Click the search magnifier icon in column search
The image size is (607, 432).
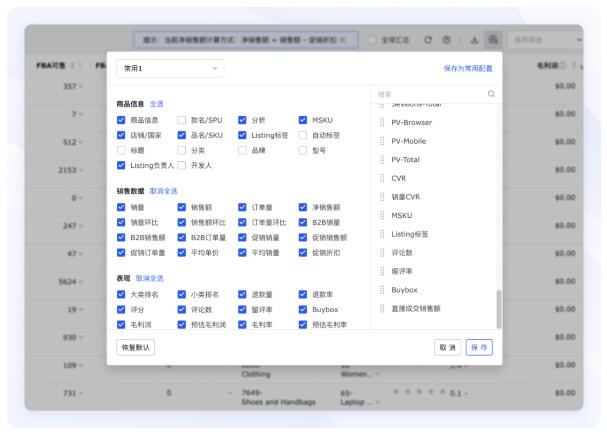pyautogui.click(x=490, y=94)
